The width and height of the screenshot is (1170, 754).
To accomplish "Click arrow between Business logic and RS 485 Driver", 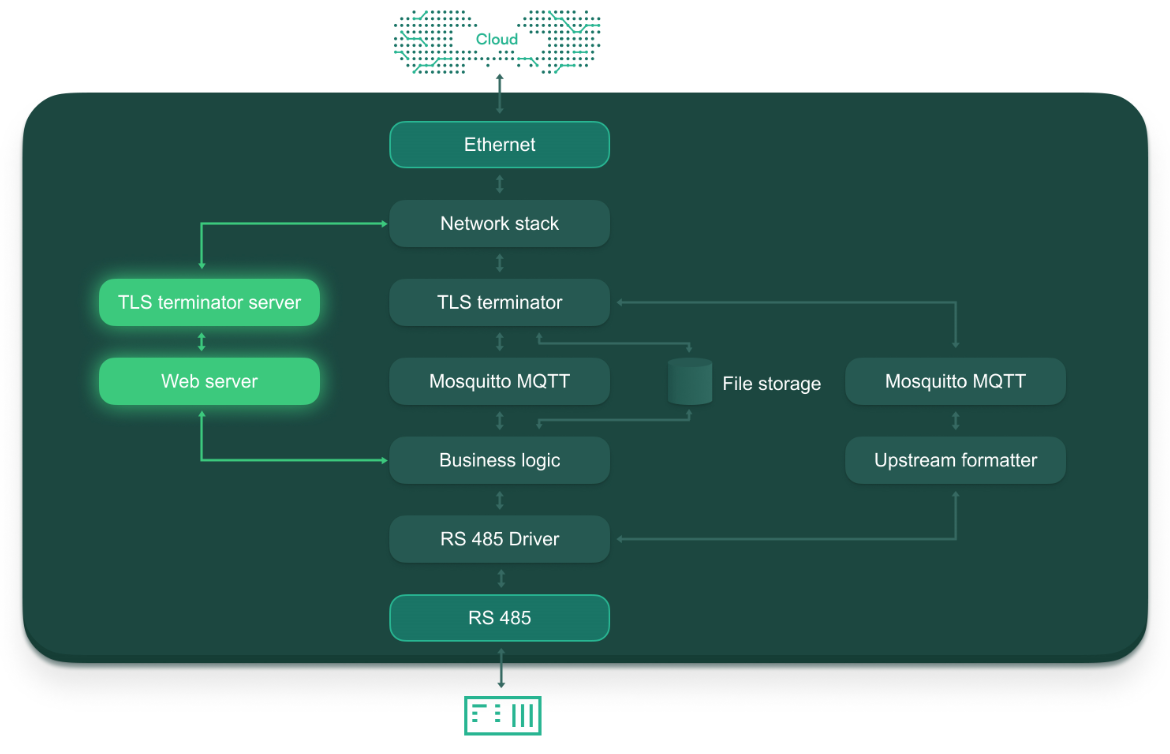I will (x=500, y=500).
